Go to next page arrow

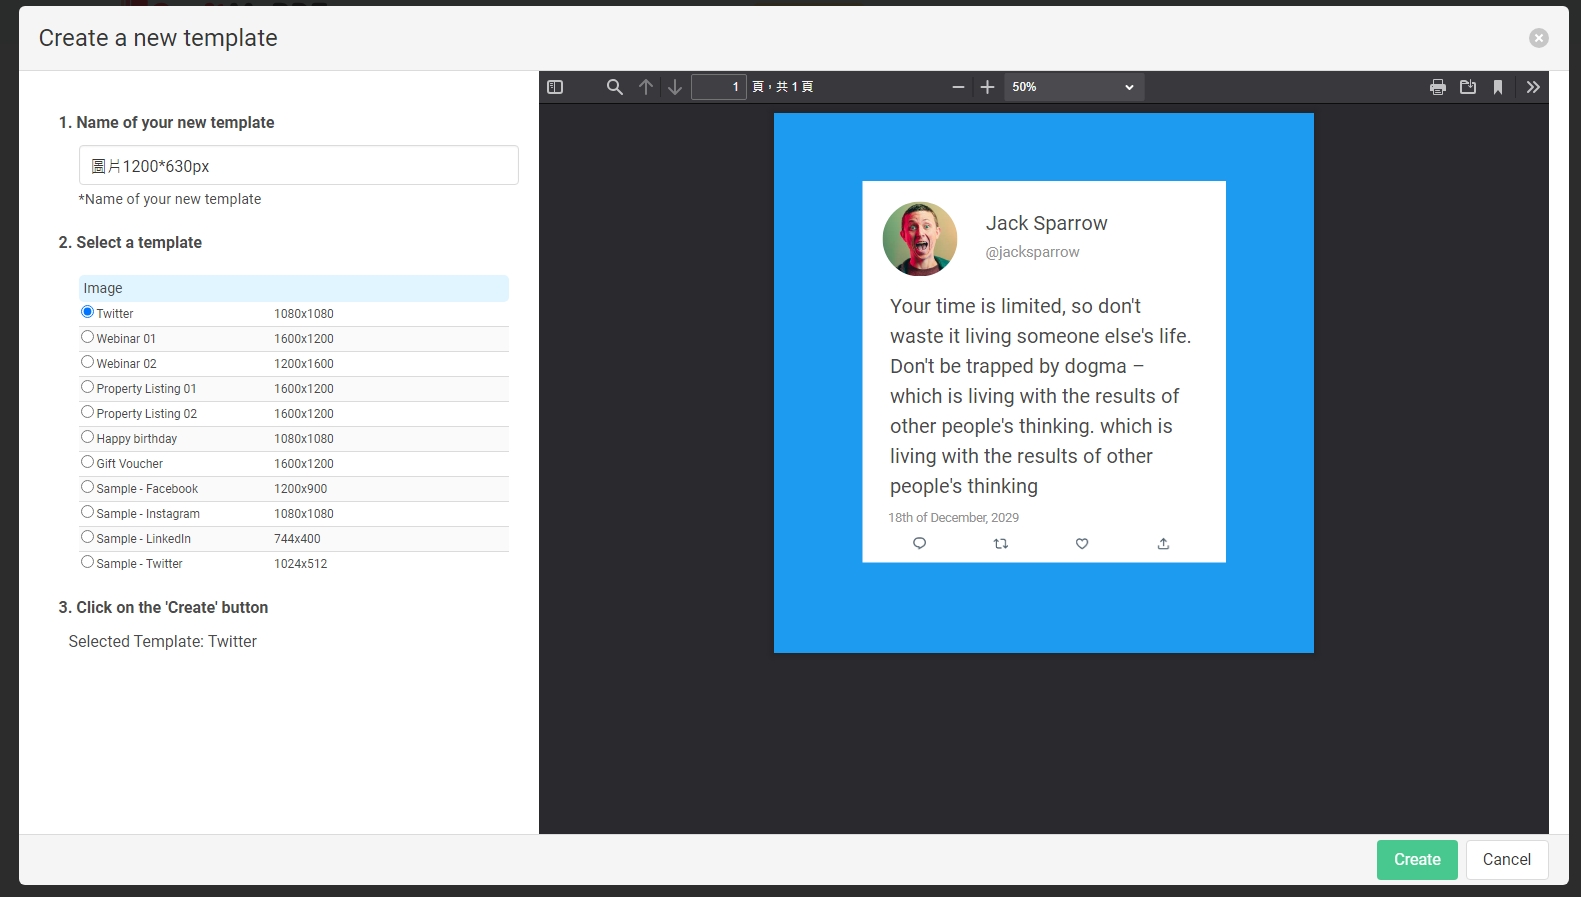(x=675, y=87)
